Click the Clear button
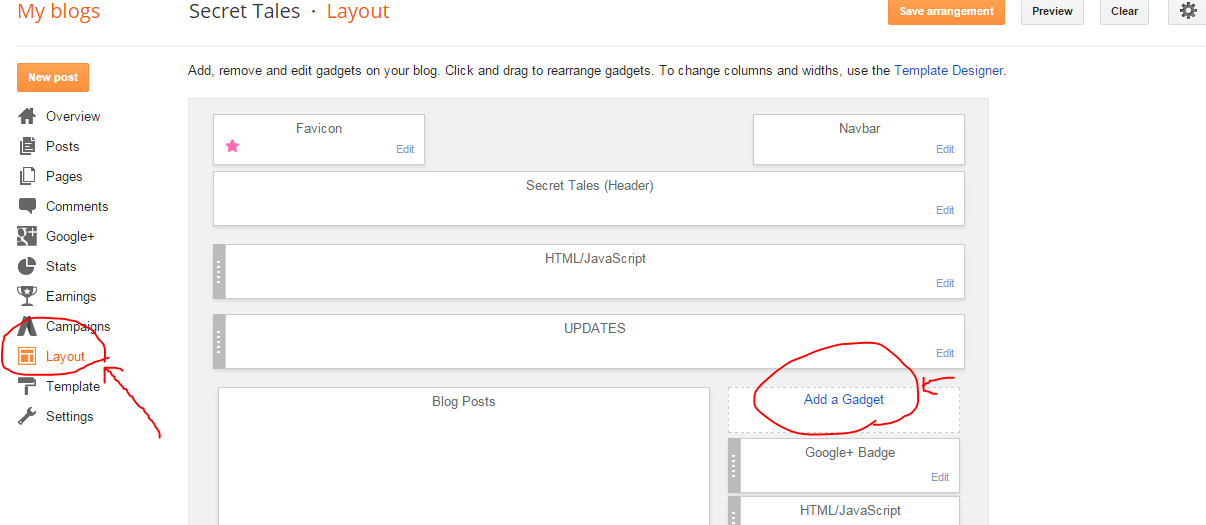The height and width of the screenshot is (525, 1206). coord(1124,11)
